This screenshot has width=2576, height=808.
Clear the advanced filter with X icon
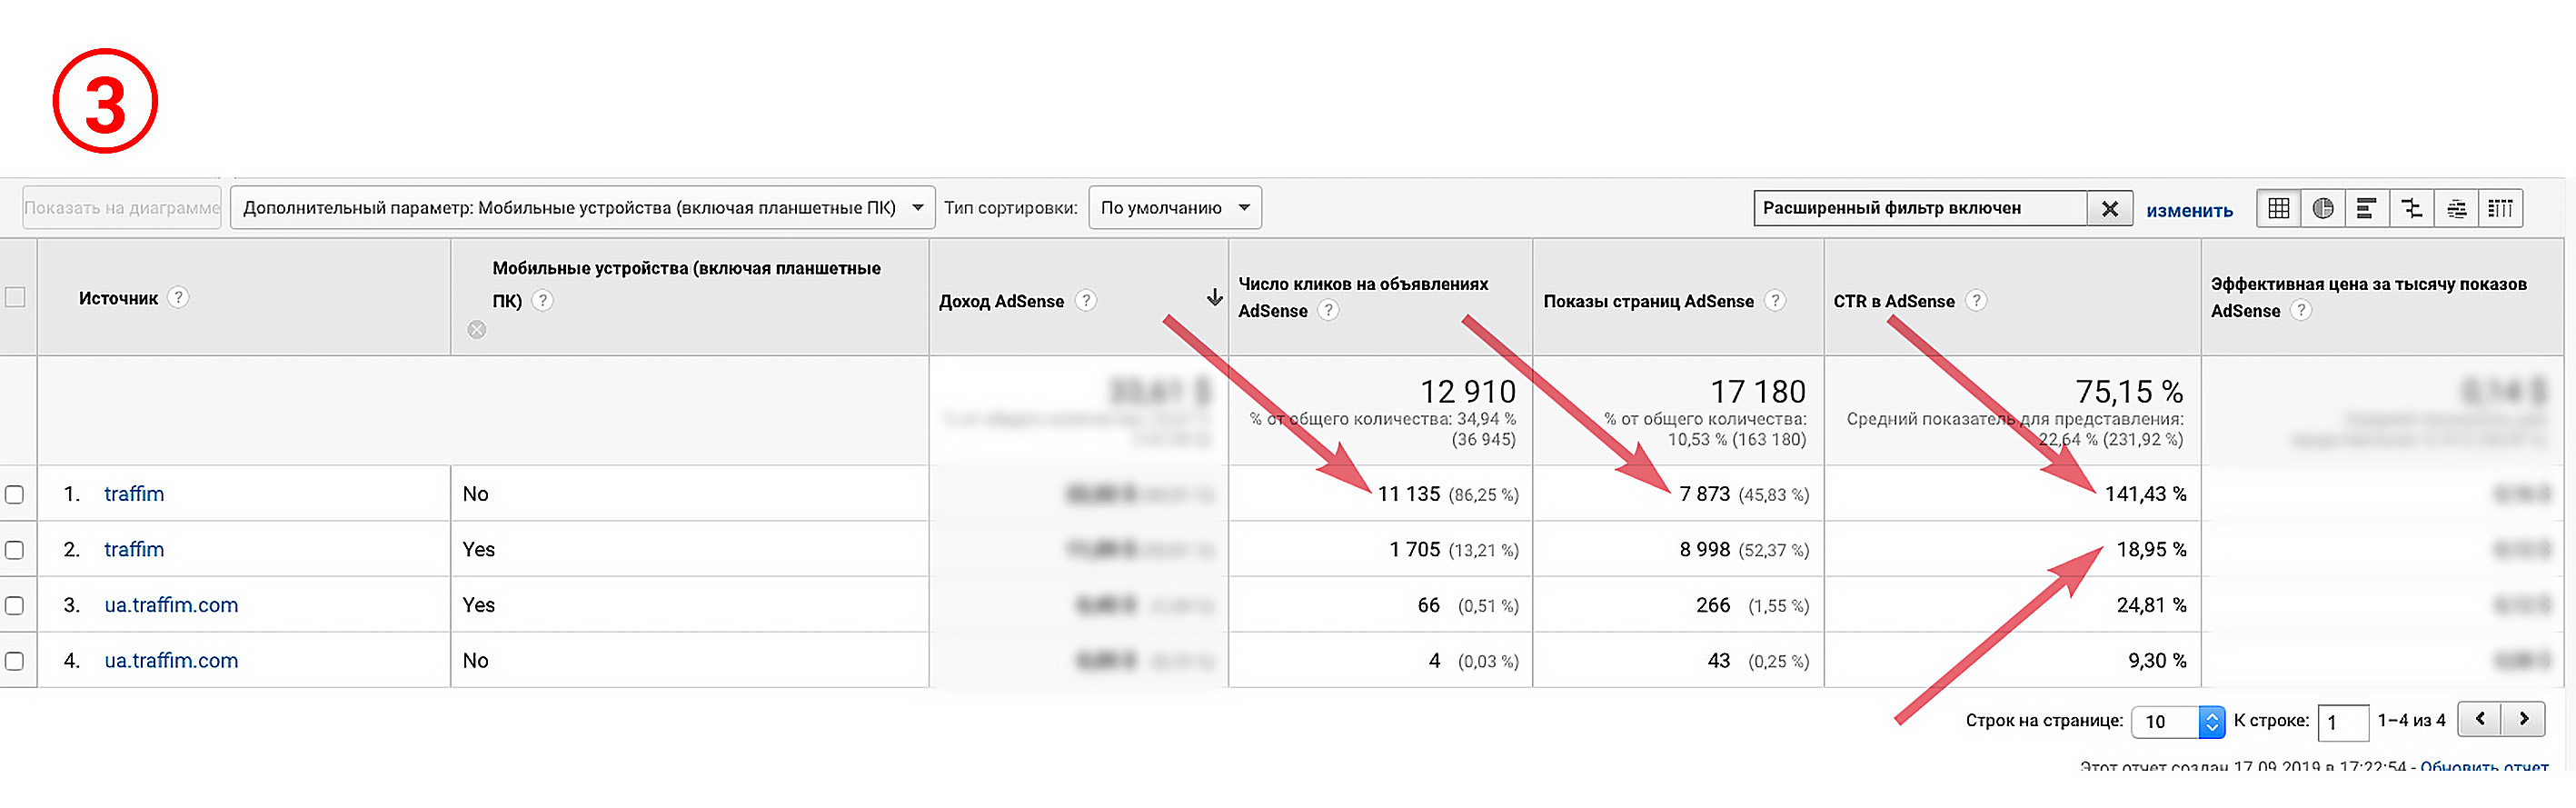[2110, 208]
